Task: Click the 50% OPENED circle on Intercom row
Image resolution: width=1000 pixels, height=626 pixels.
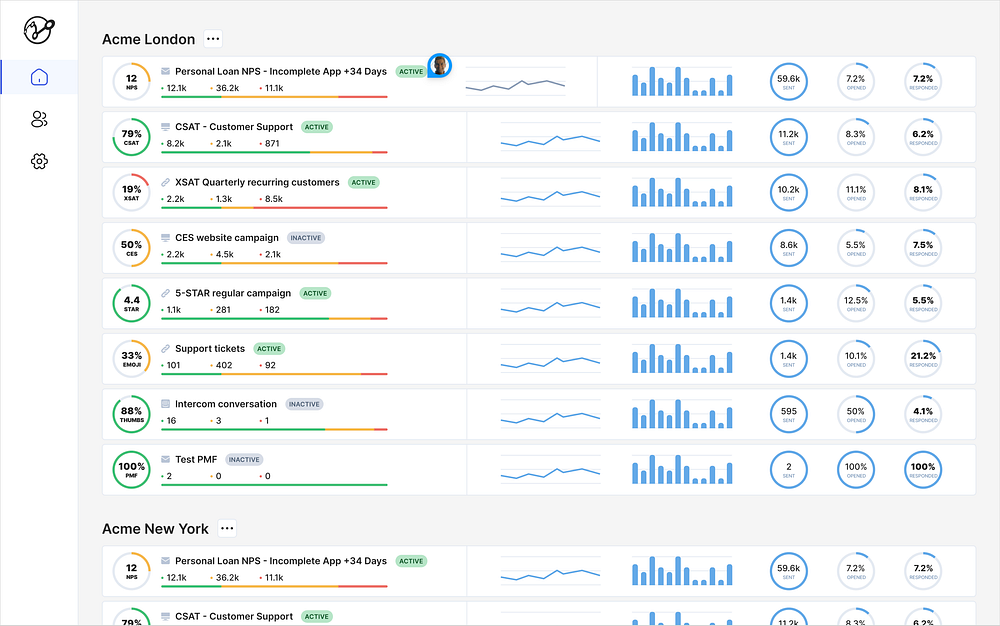Action: tap(856, 414)
